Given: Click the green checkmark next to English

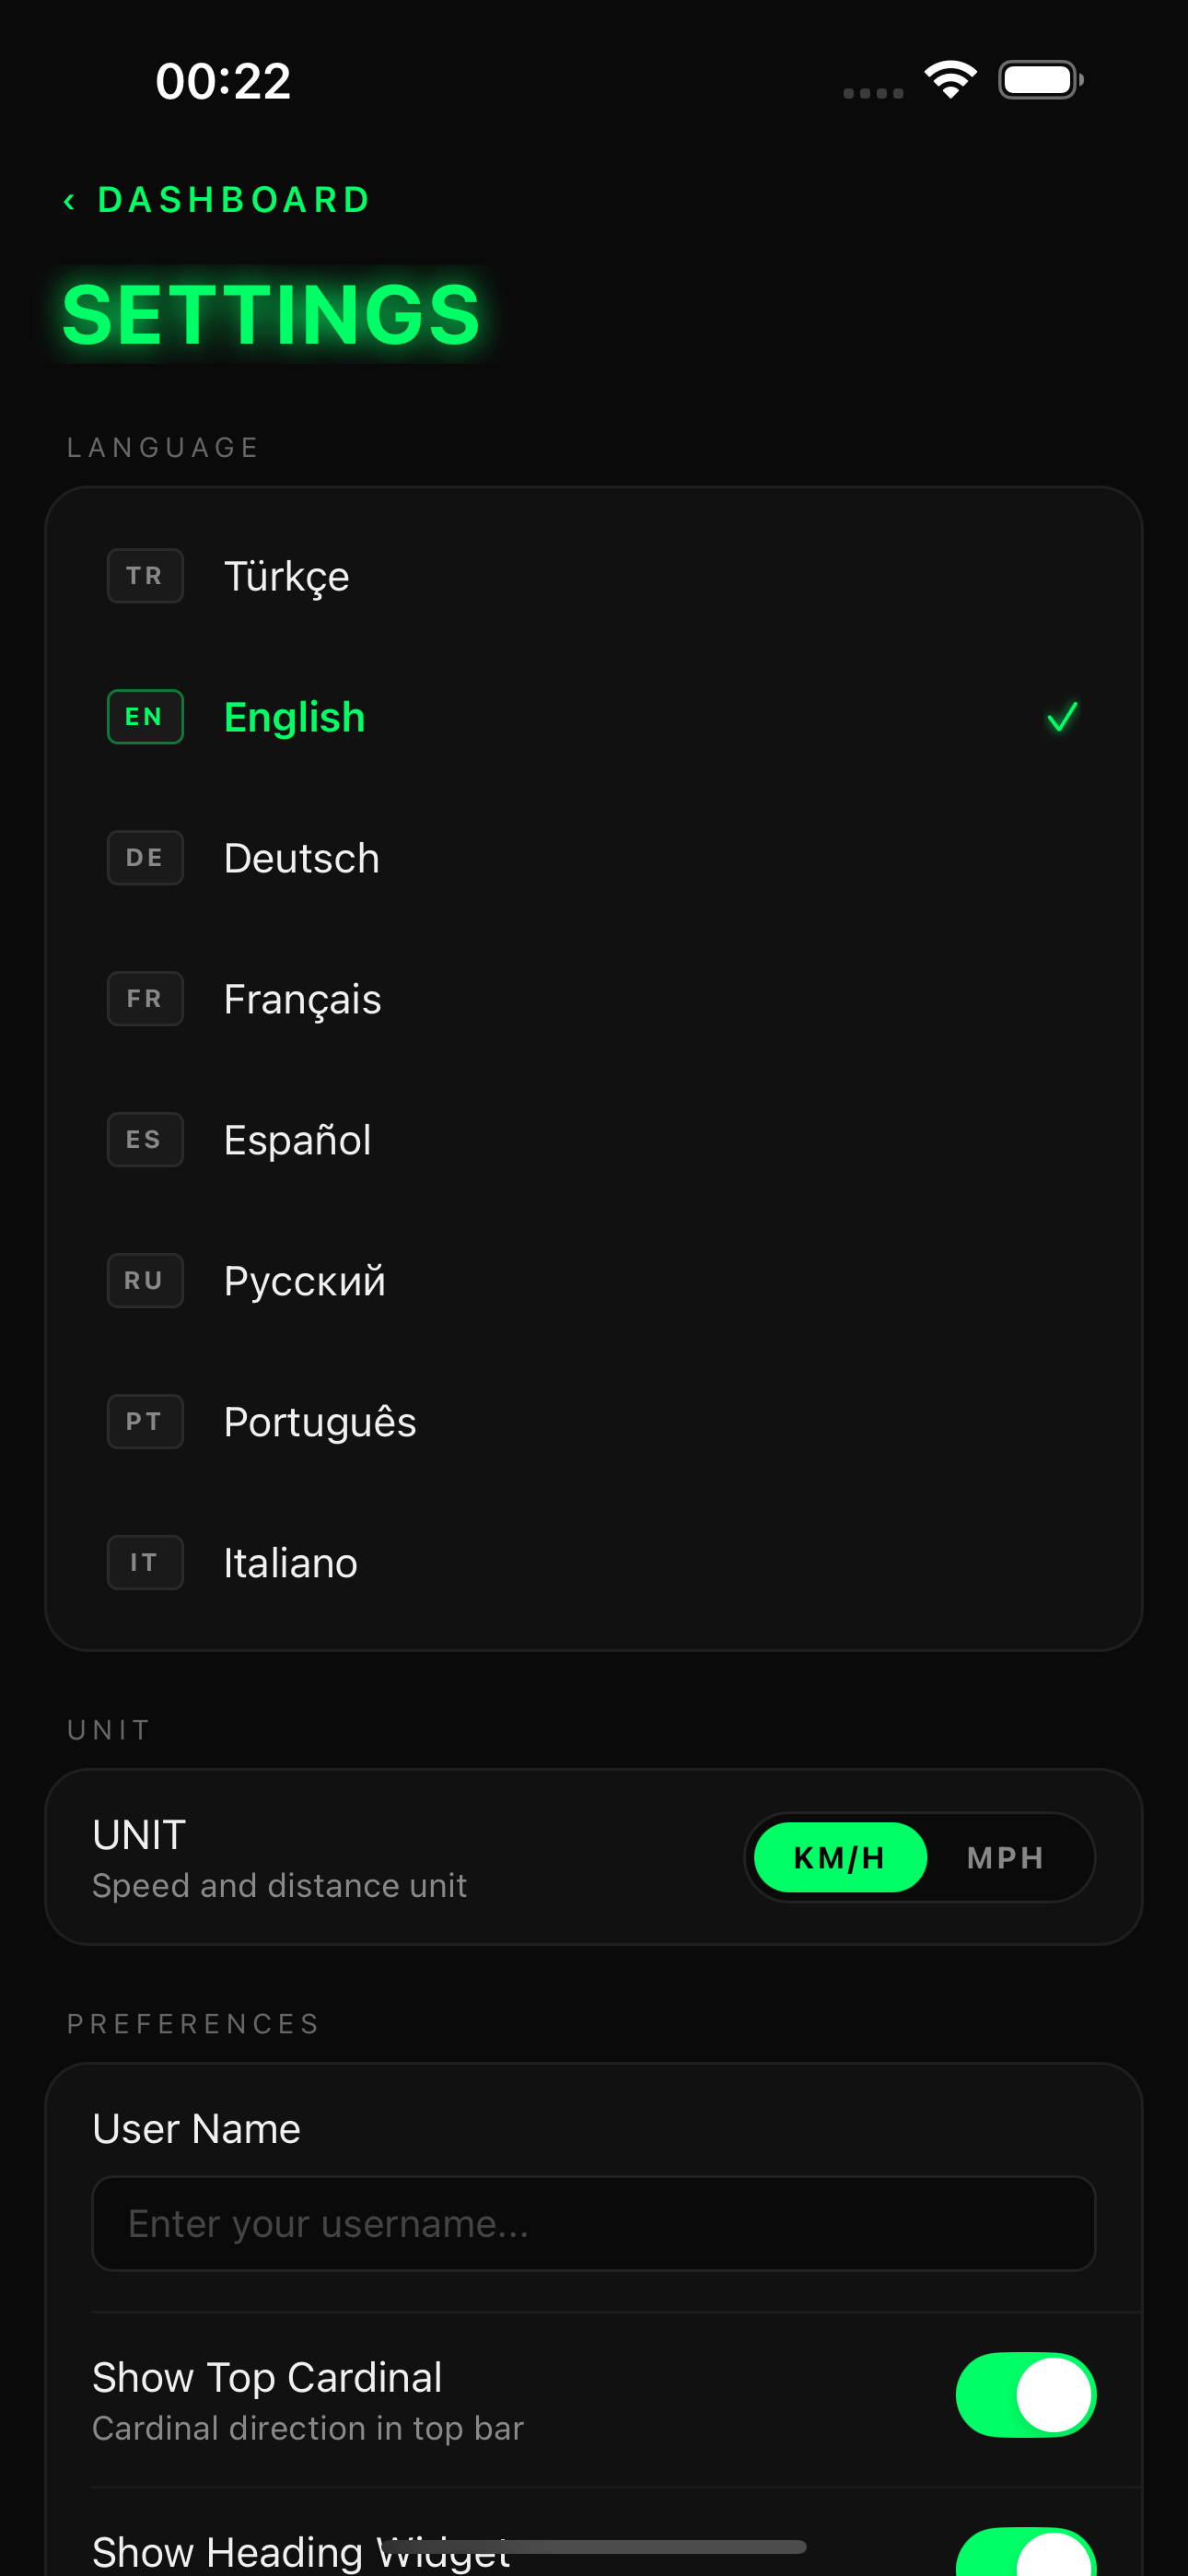Looking at the screenshot, I should click(x=1062, y=717).
